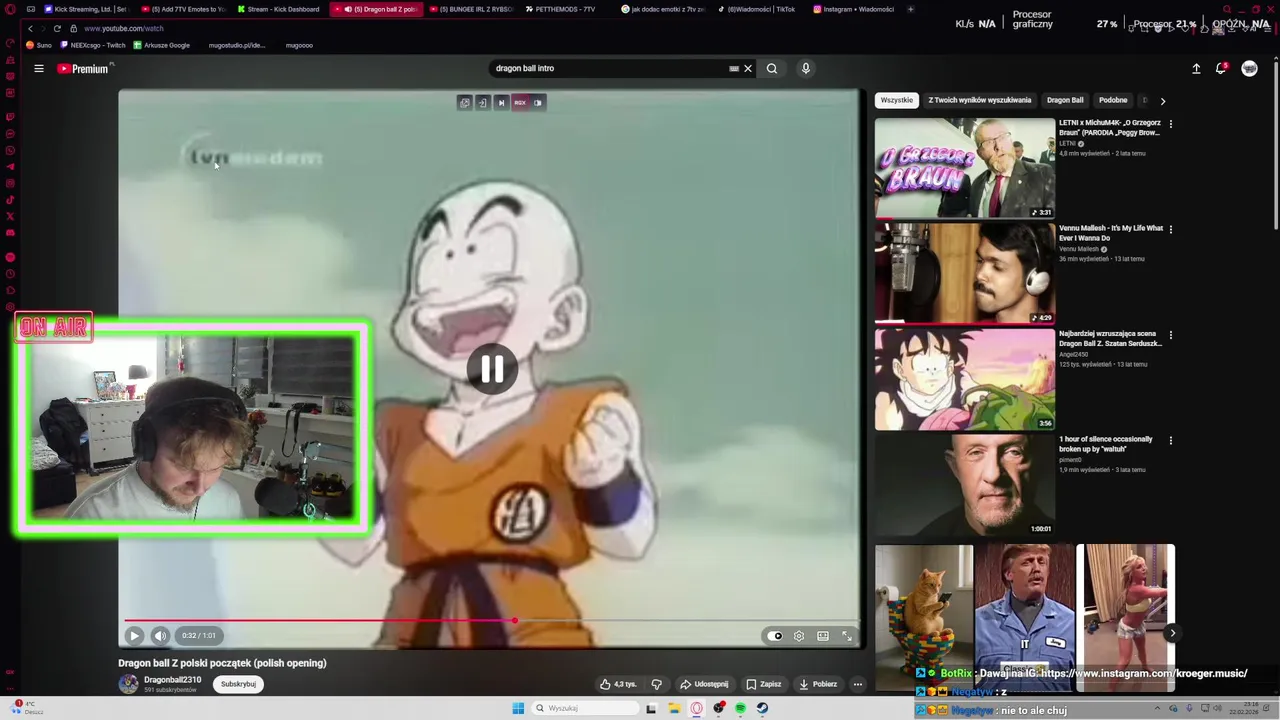This screenshot has height=720, width=1280.
Task: Open the Create upload icon
Action: 1196,69
